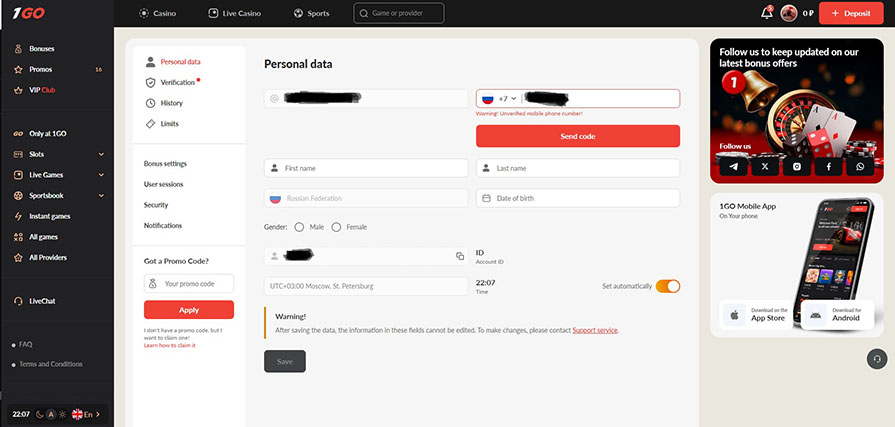Image resolution: width=895 pixels, height=427 pixels.
Task: Click the Support service link
Action: [x=595, y=330]
